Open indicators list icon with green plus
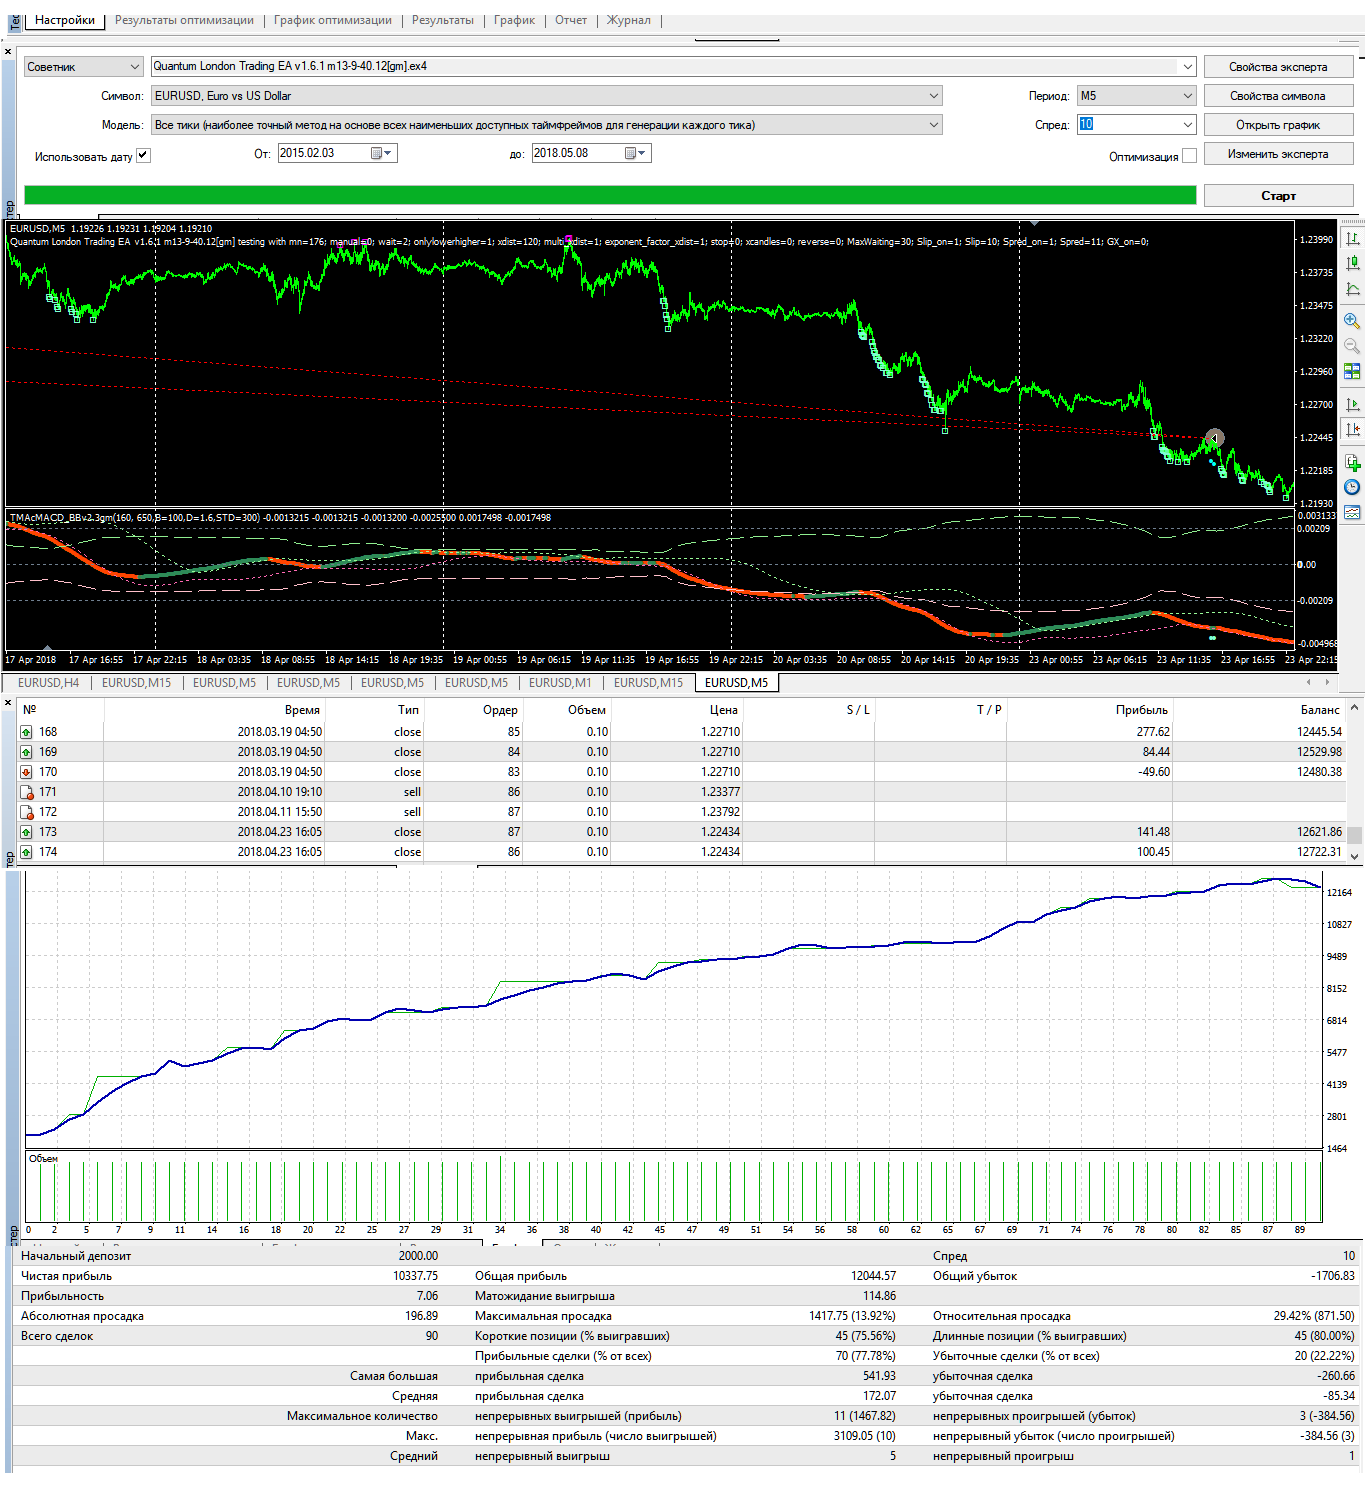 pos(1352,462)
